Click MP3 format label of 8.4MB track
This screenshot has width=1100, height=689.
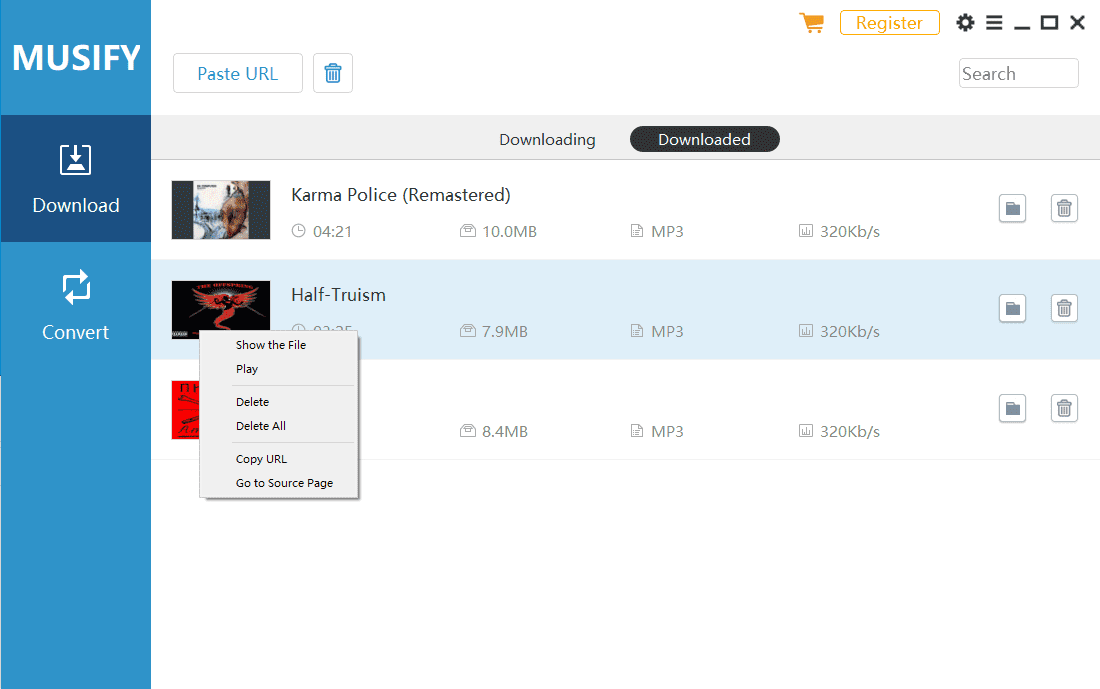pos(667,432)
